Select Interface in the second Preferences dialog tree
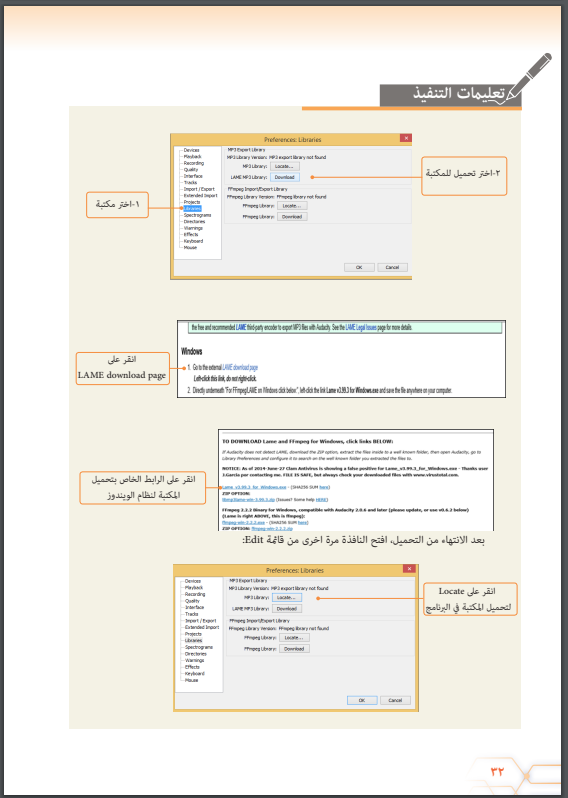This screenshot has width=568, height=798. click(194, 607)
